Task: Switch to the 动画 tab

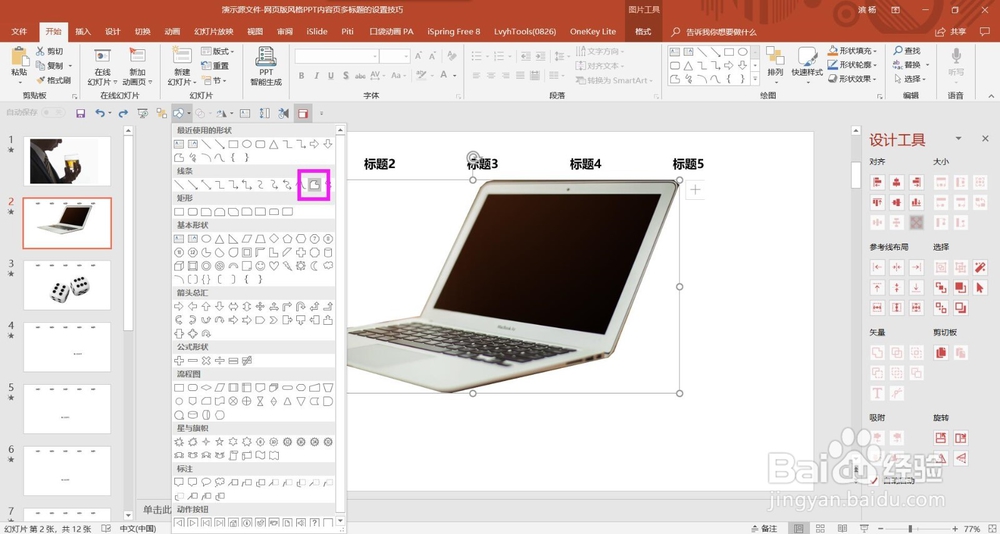Action: (x=172, y=32)
